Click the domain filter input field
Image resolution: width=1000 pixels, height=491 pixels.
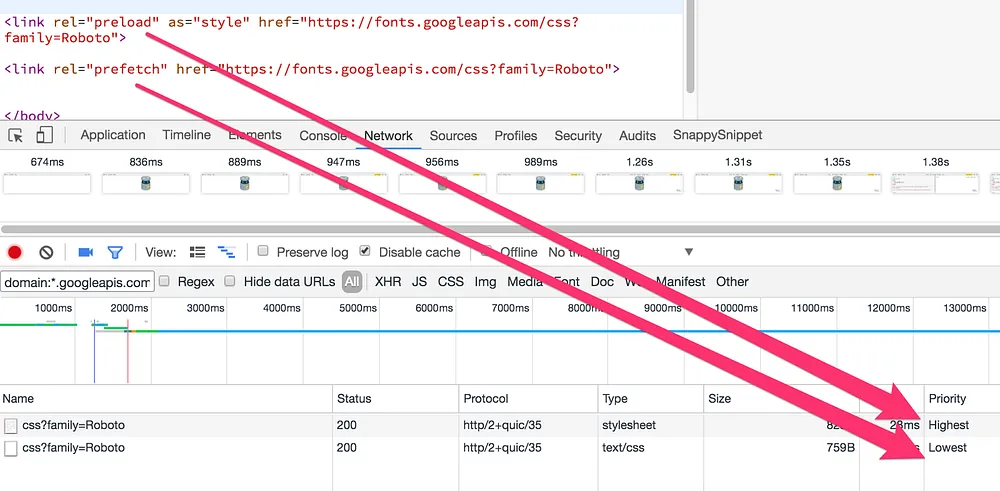tap(77, 282)
